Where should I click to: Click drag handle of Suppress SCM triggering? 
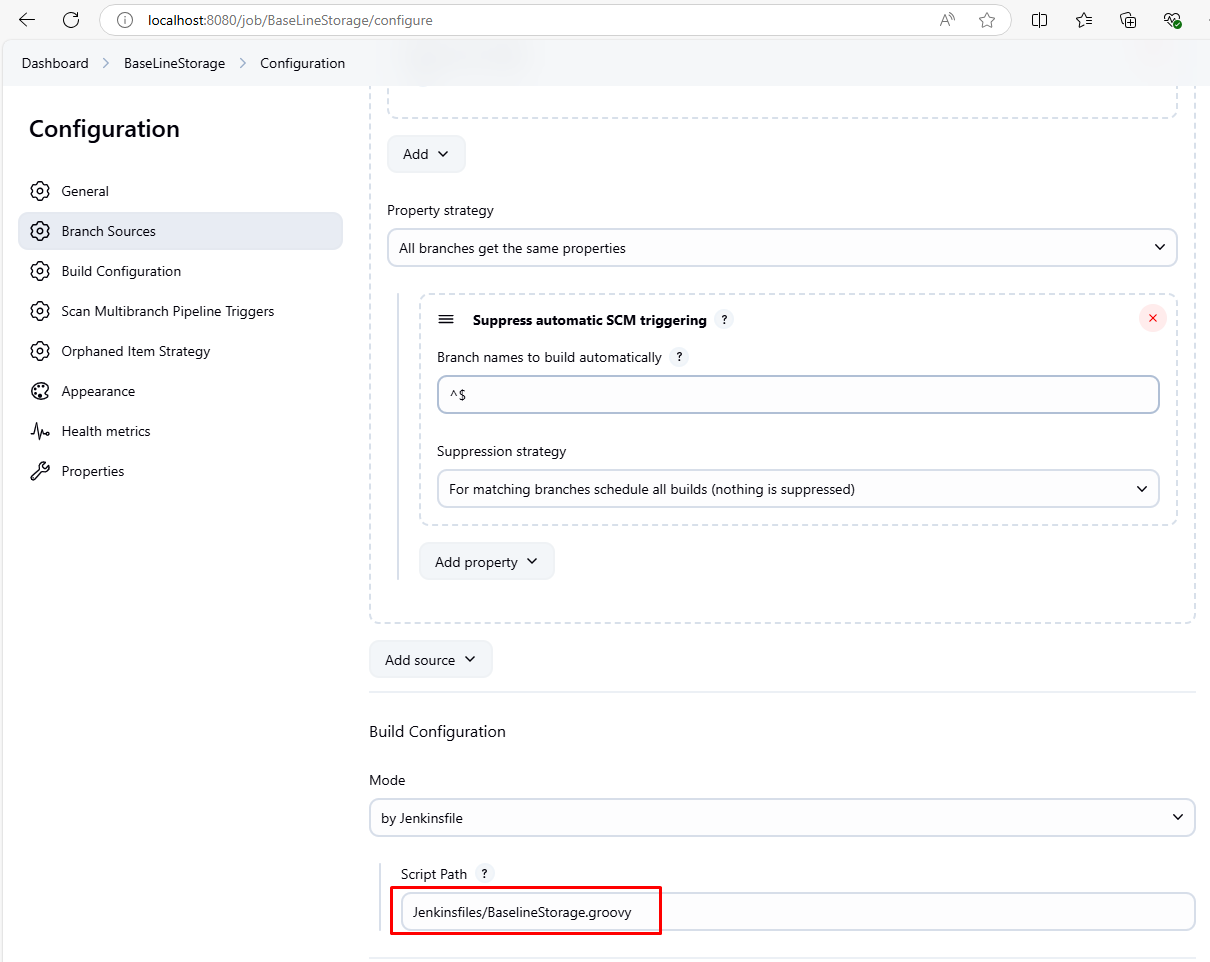[x=447, y=320]
